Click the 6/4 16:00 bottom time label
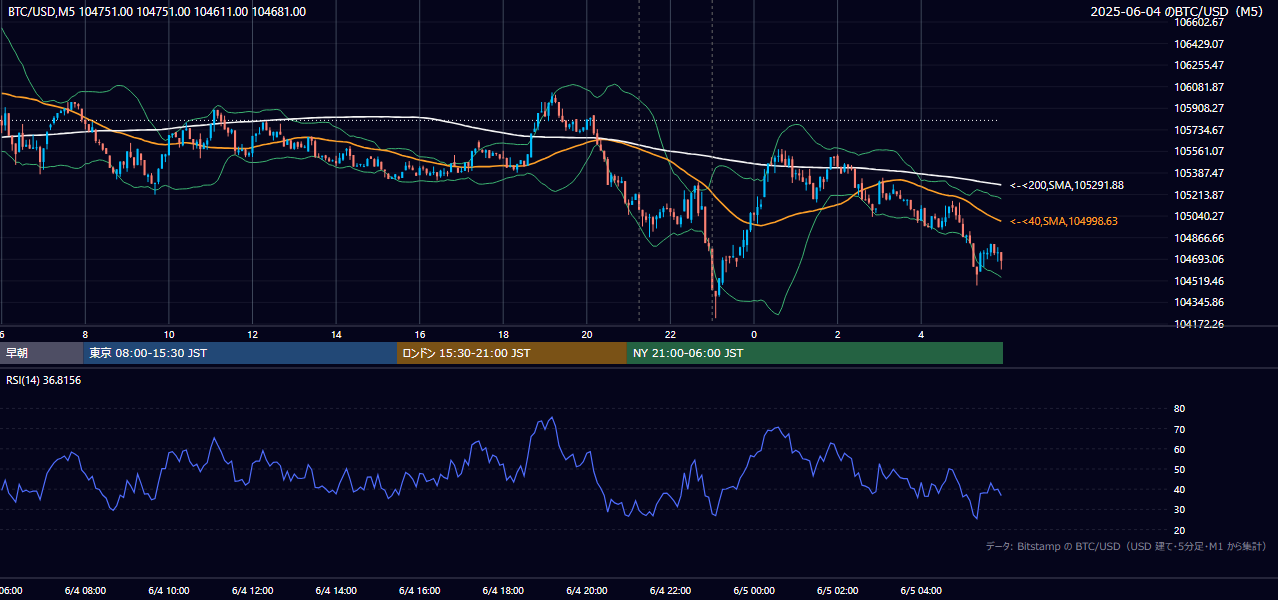The image size is (1278, 600). (x=419, y=591)
